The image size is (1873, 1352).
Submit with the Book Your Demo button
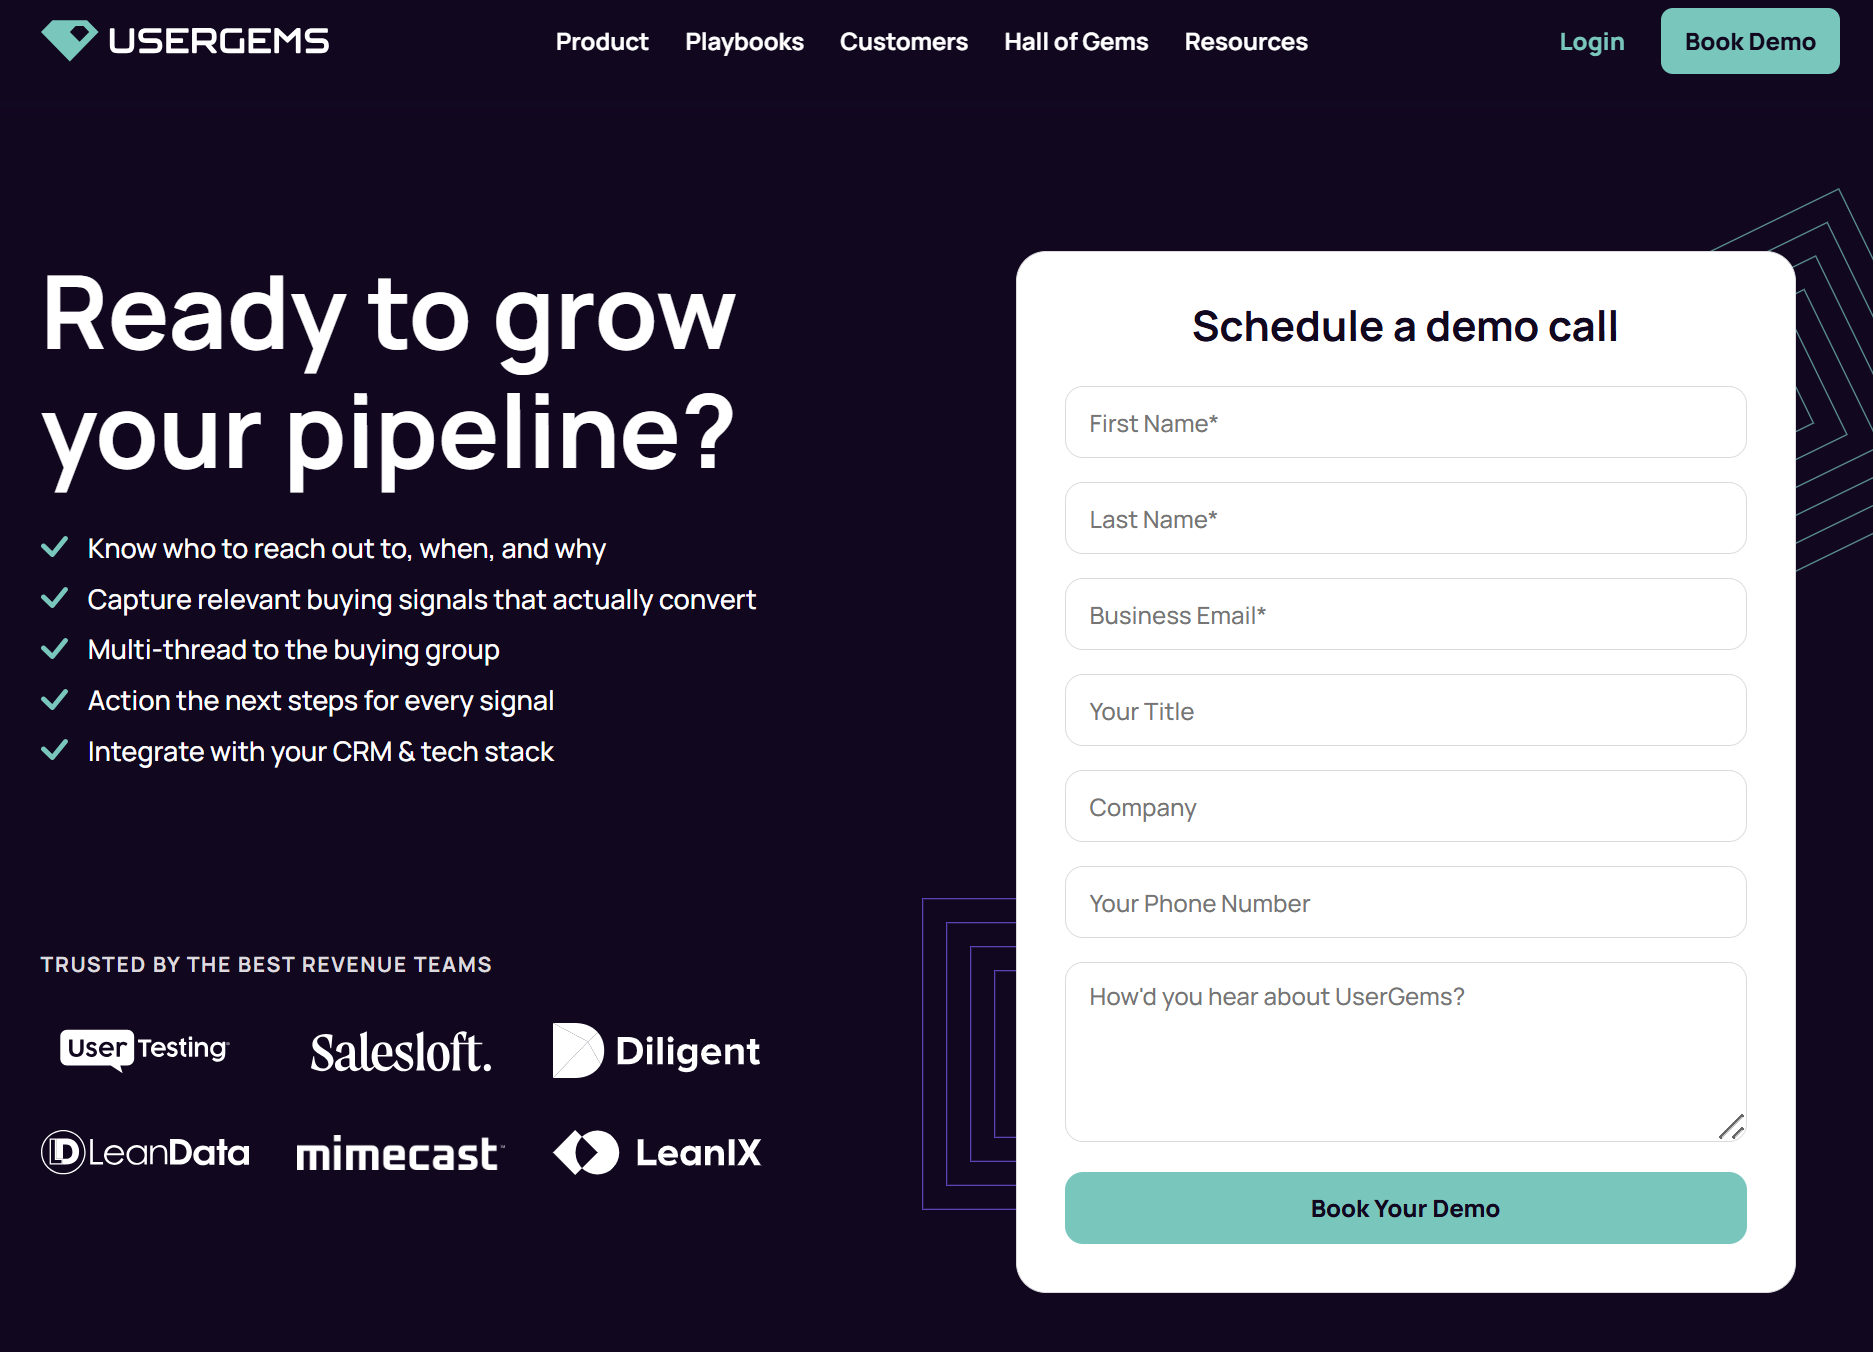[1406, 1208]
